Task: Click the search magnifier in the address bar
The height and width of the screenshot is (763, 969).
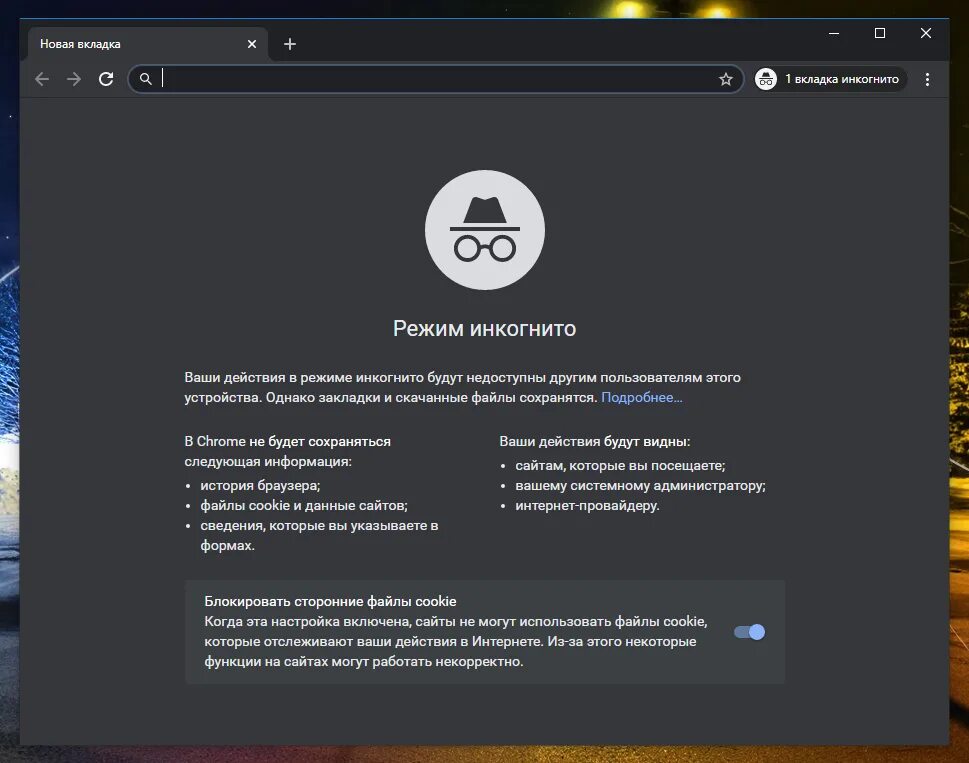Action: tap(145, 79)
